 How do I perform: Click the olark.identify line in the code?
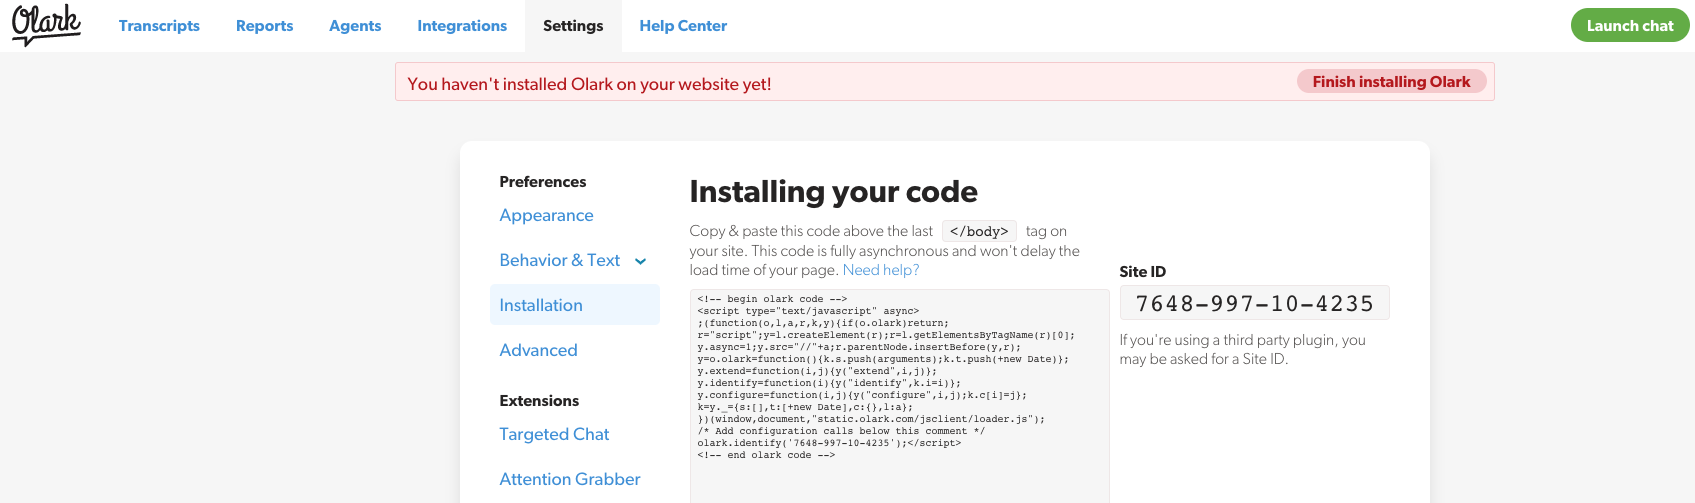(829, 443)
